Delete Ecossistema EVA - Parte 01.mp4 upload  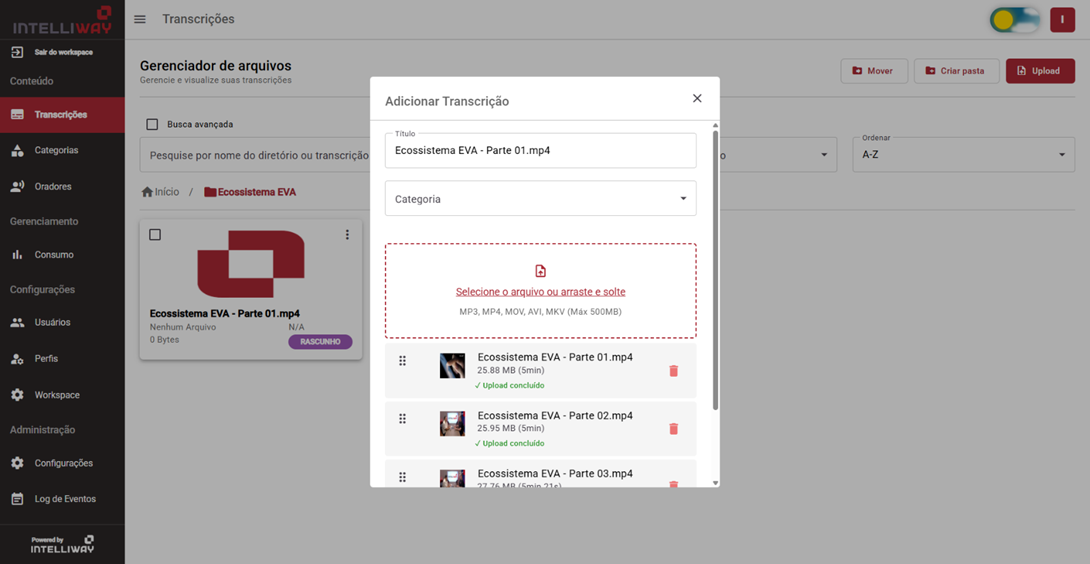point(673,371)
